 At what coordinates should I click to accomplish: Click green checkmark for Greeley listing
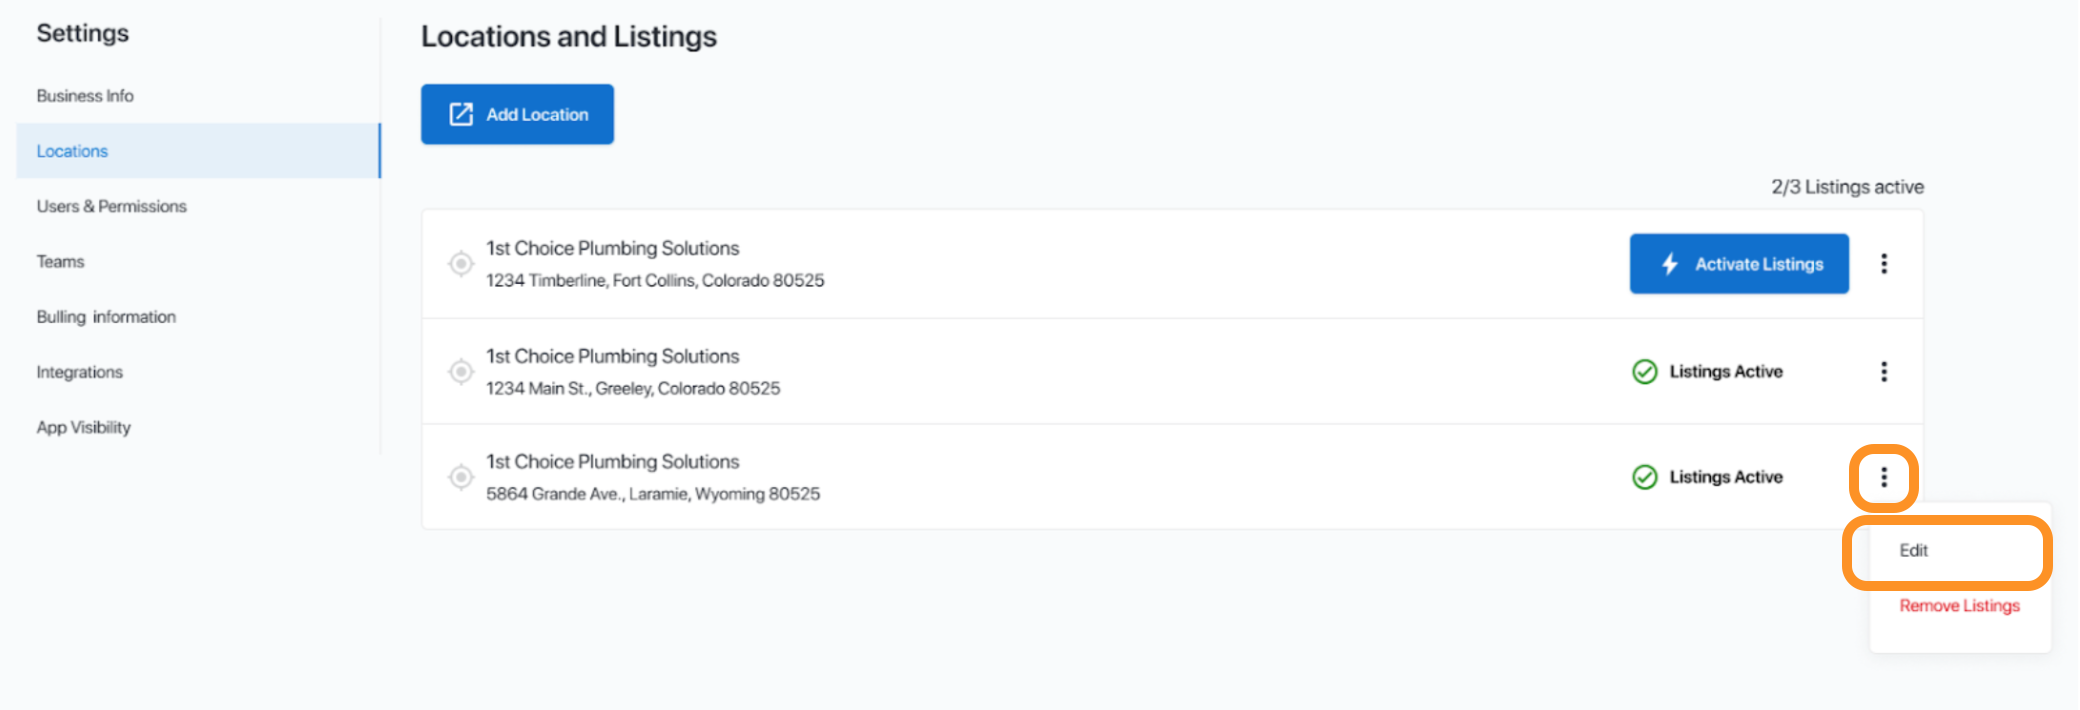click(1644, 372)
